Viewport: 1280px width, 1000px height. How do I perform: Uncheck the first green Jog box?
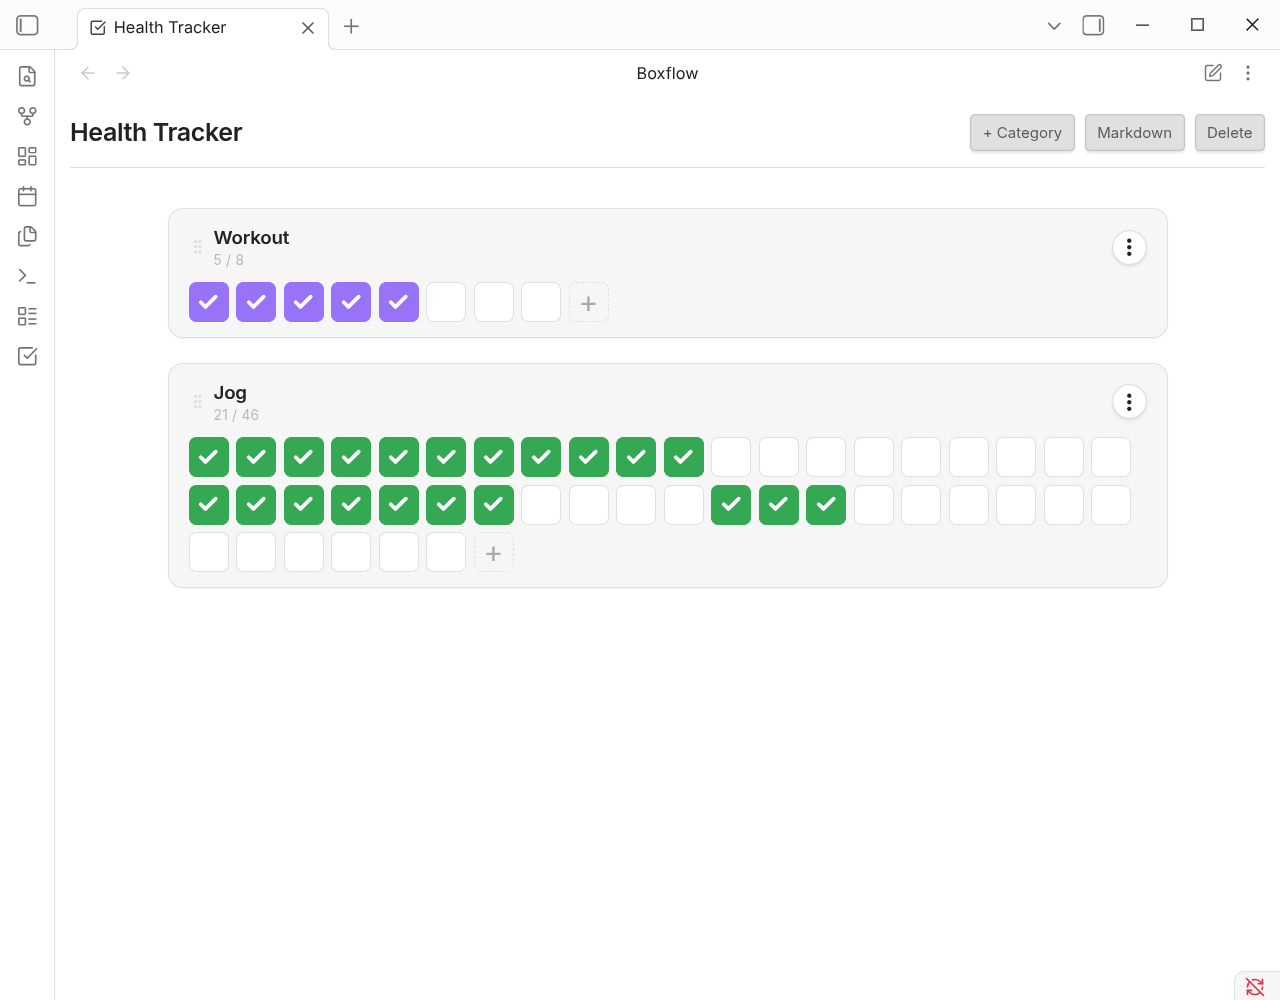point(209,457)
